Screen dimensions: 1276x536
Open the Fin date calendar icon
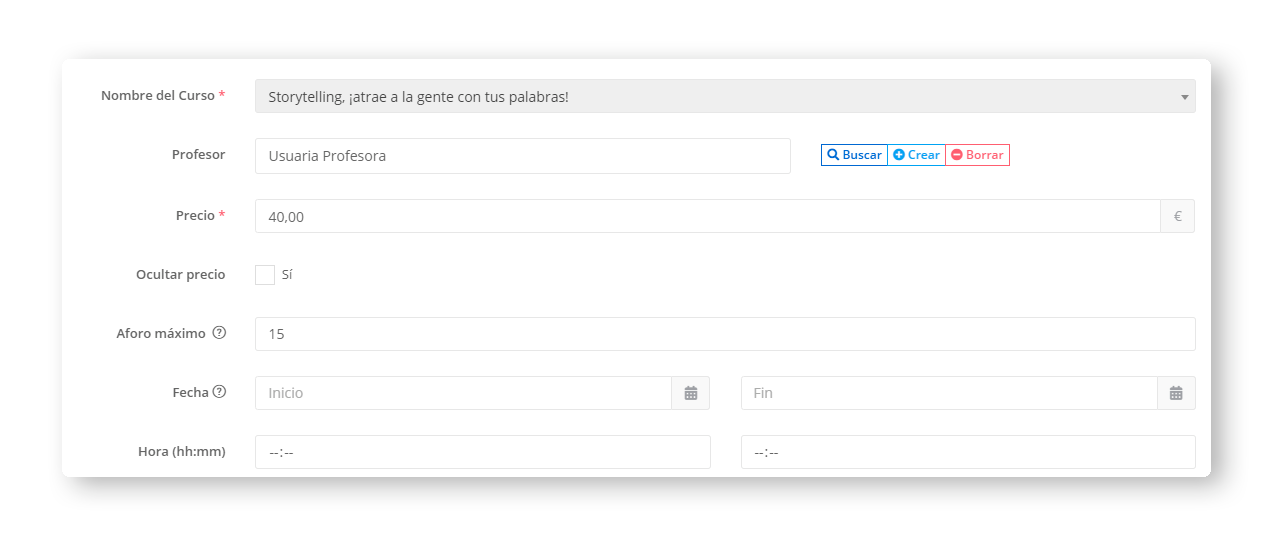click(1176, 393)
